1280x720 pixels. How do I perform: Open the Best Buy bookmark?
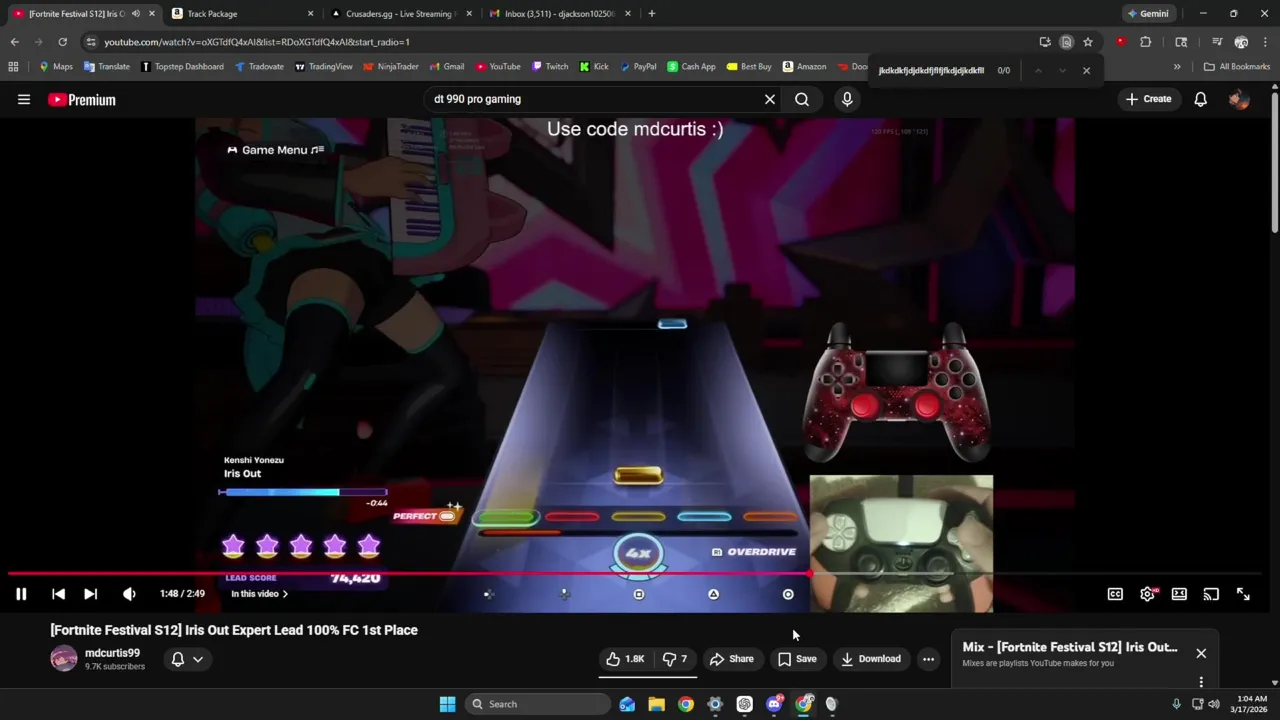coord(749,67)
